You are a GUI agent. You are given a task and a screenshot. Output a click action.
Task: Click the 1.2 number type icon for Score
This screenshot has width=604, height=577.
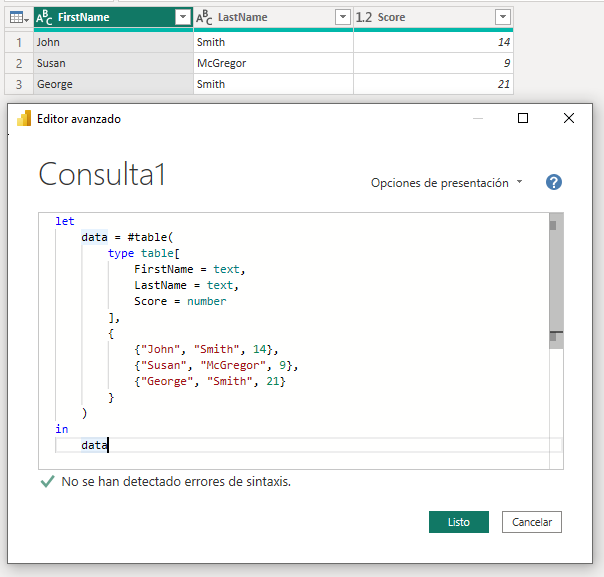pyautogui.click(x=364, y=17)
